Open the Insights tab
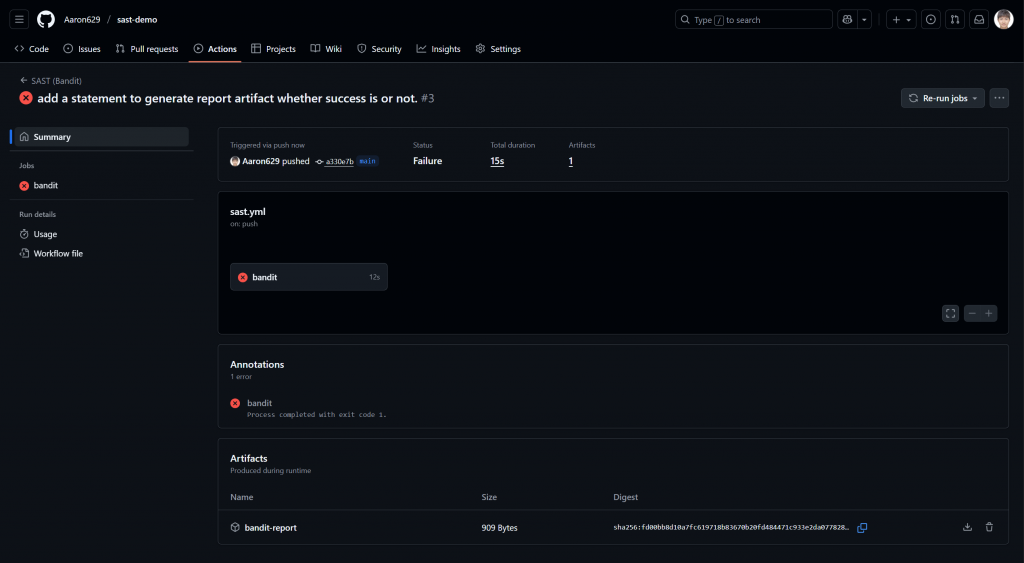The width and height of the screenshot is (1024, 563). [x=438, y=49]
